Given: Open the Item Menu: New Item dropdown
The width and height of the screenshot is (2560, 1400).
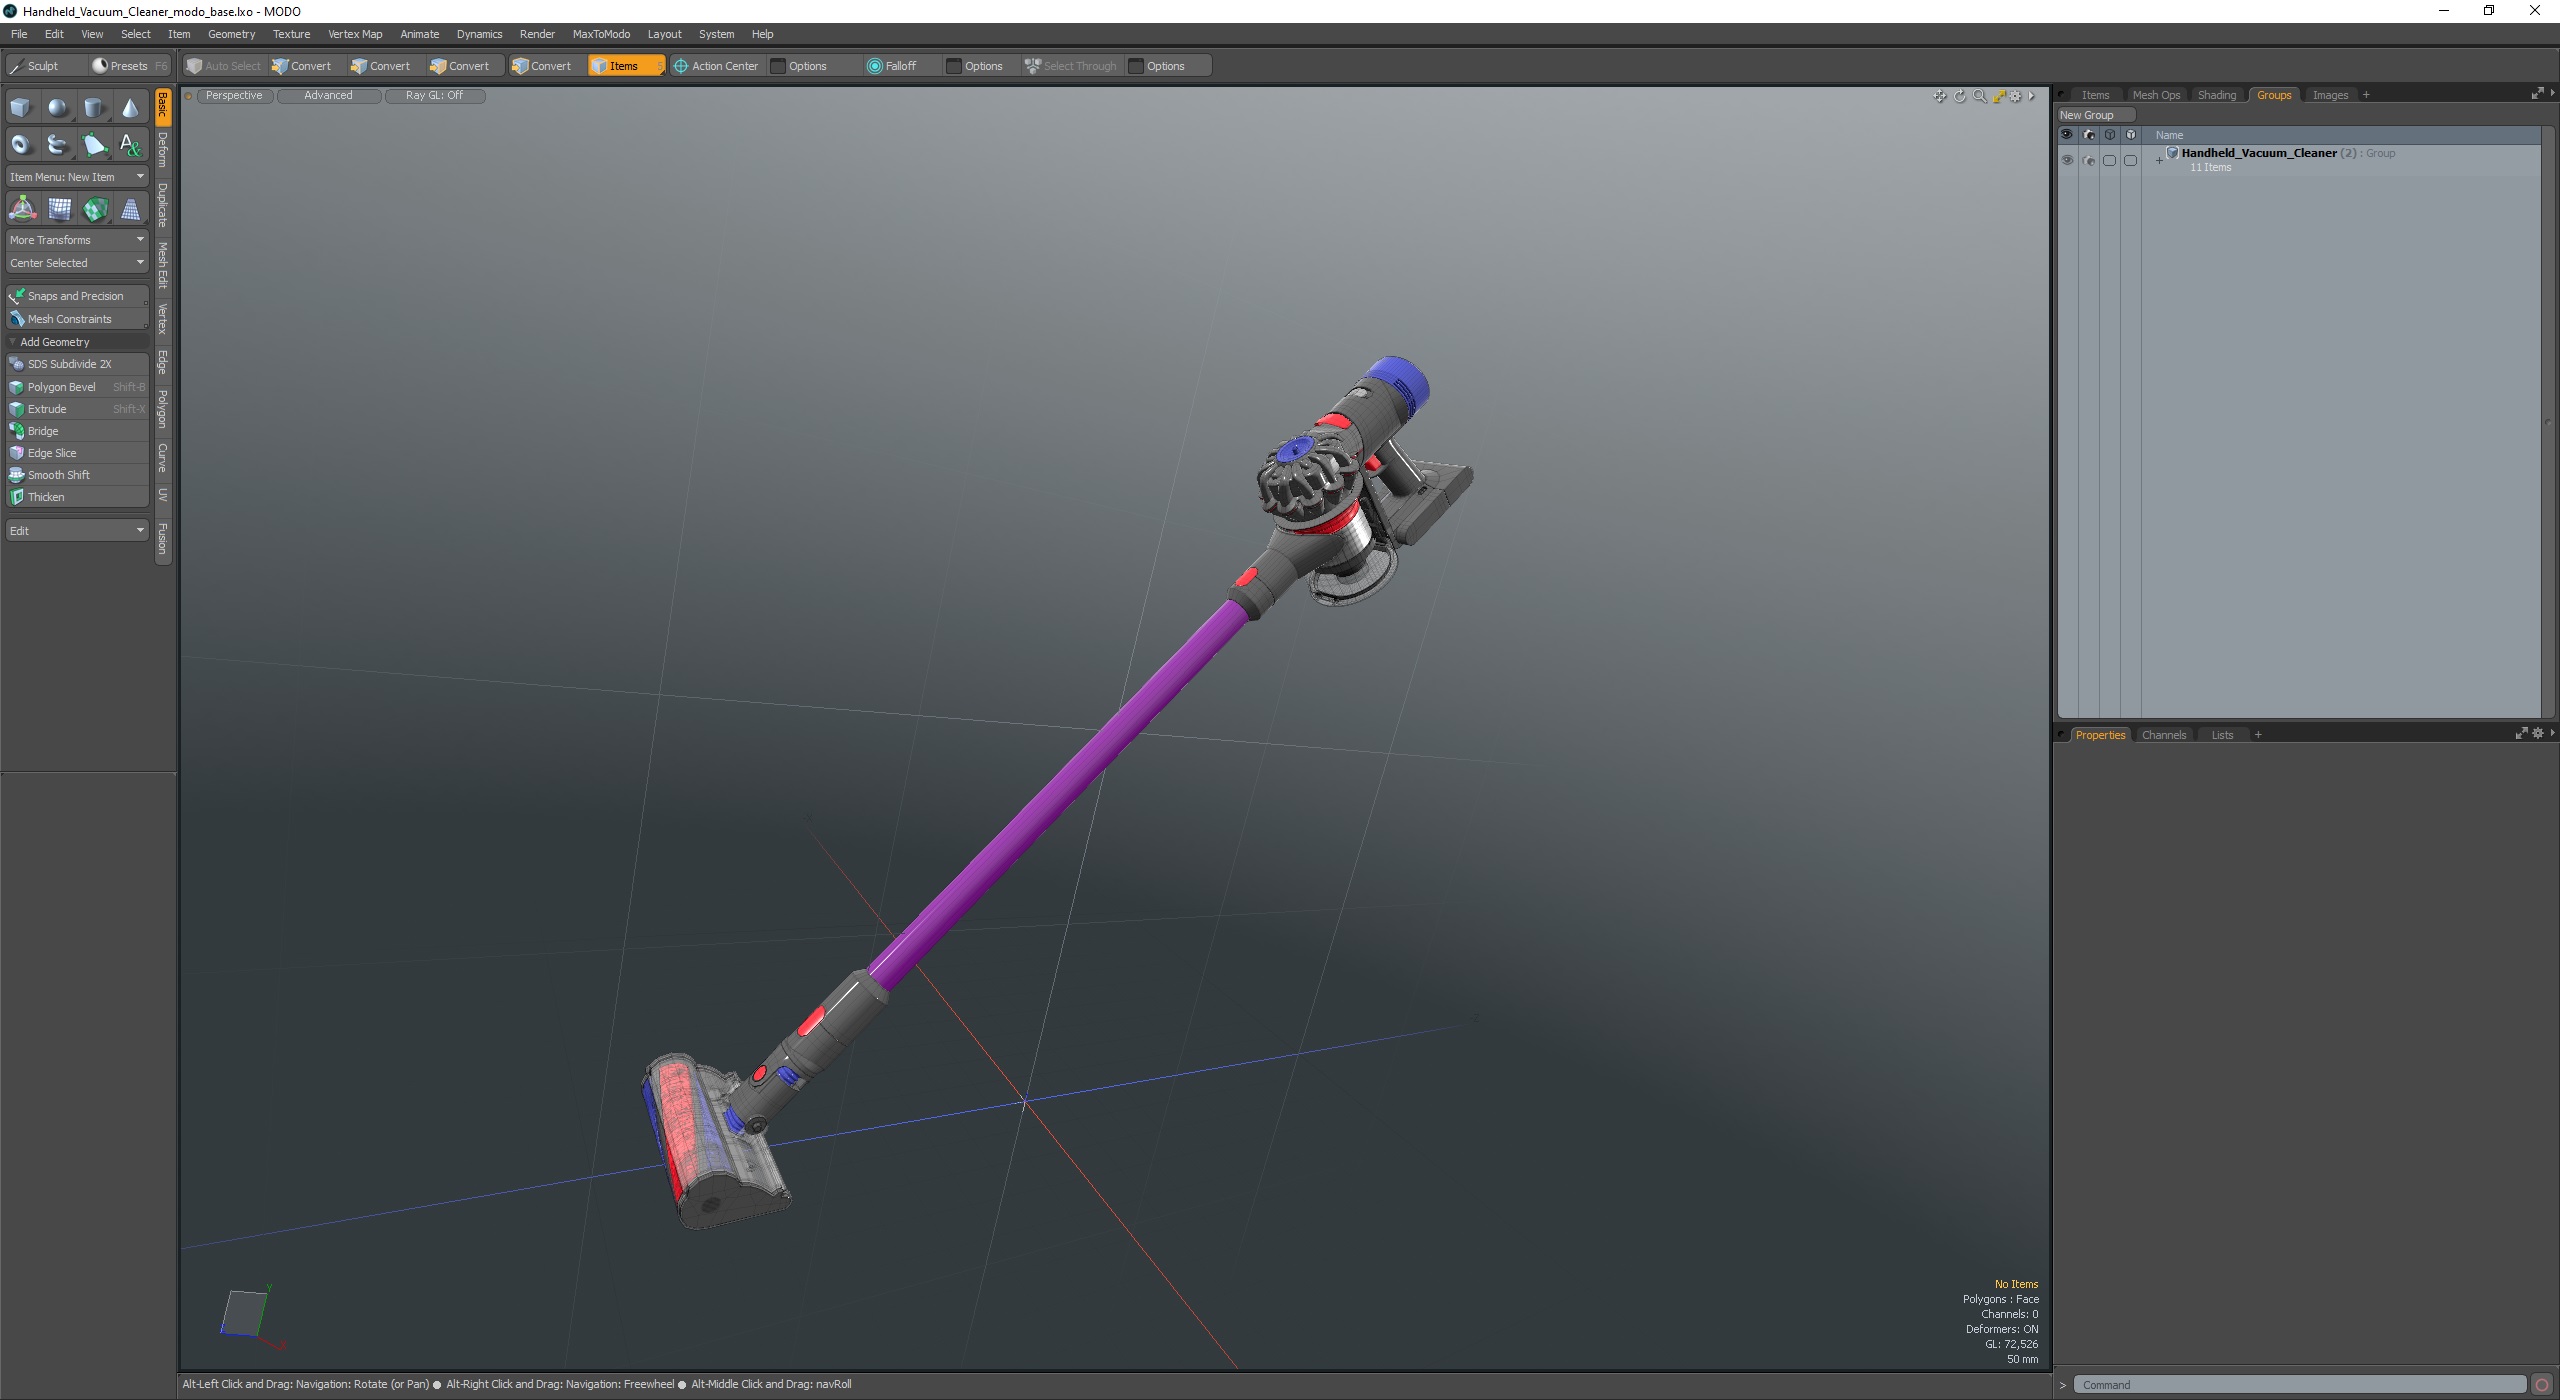Looking at the screenshot, I should [76, 177].
